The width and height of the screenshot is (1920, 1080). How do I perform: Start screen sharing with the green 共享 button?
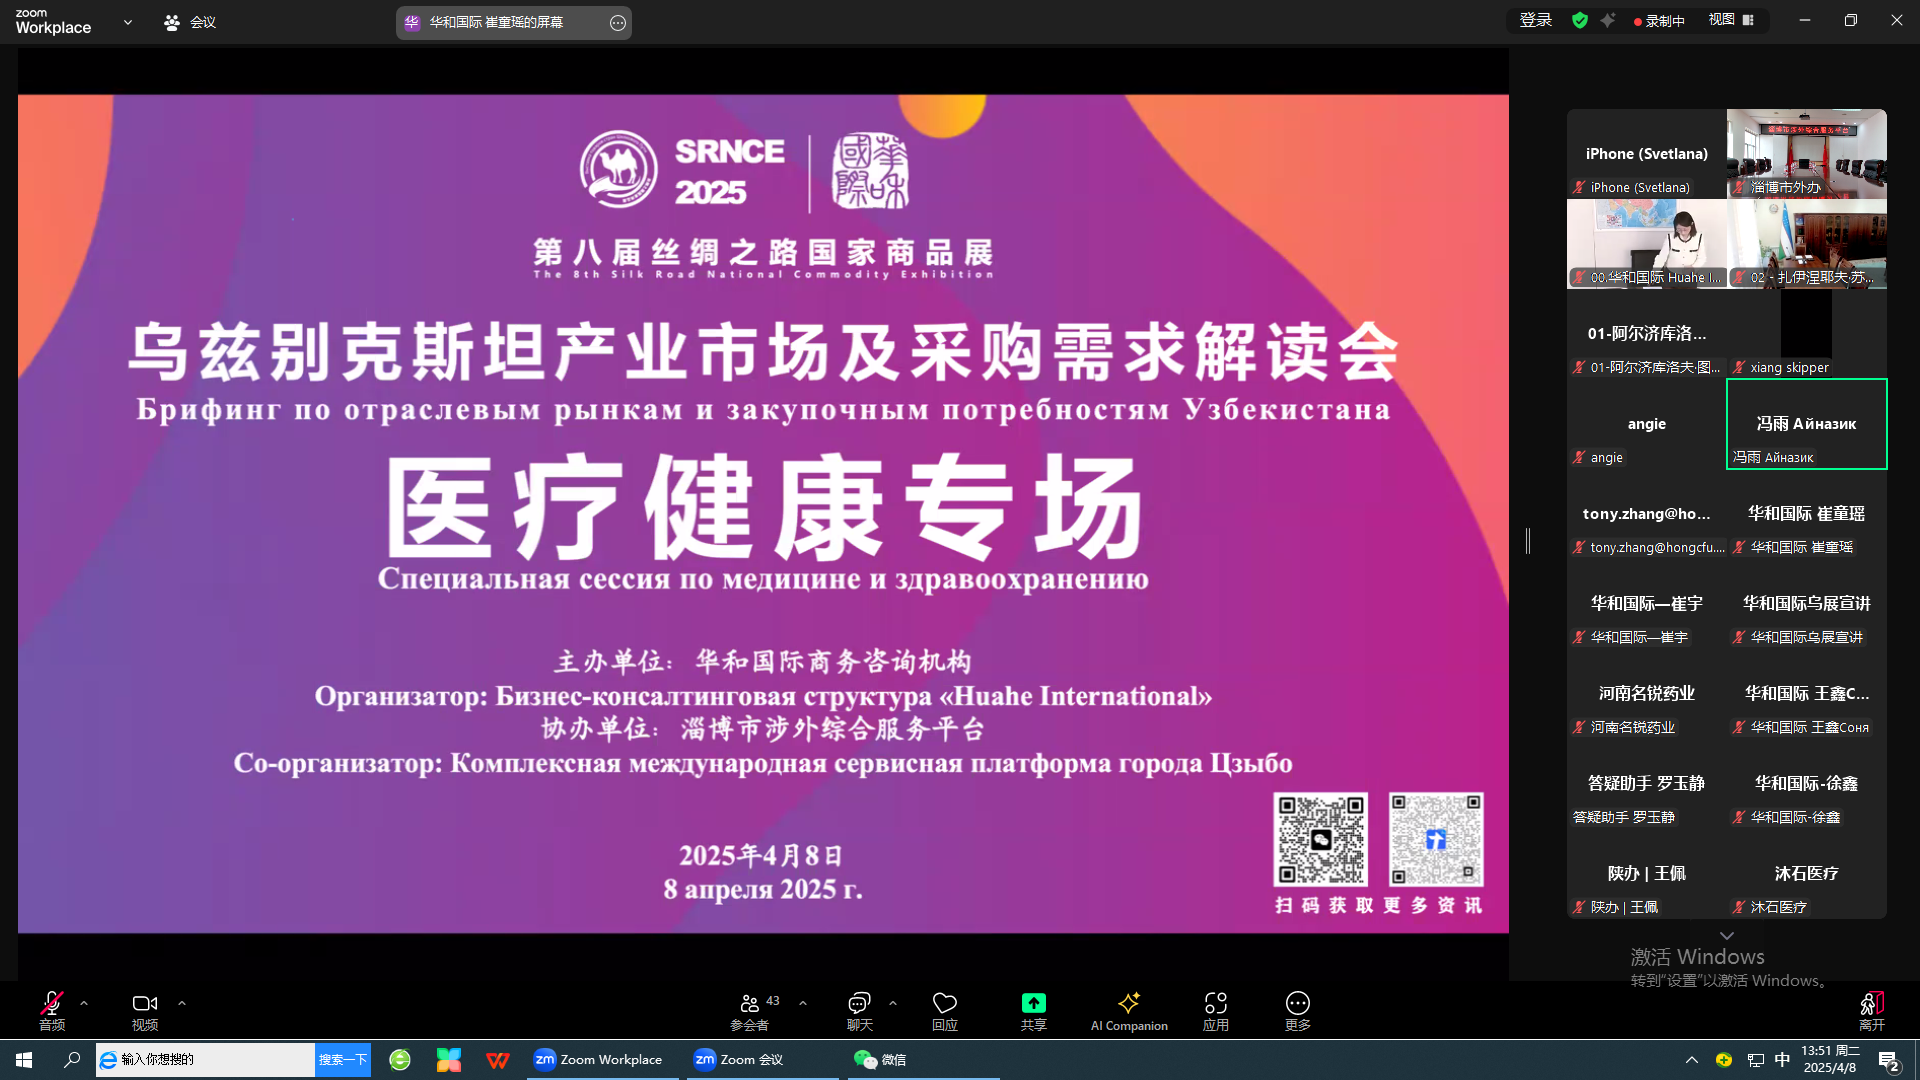(x=1034, y=1010)
